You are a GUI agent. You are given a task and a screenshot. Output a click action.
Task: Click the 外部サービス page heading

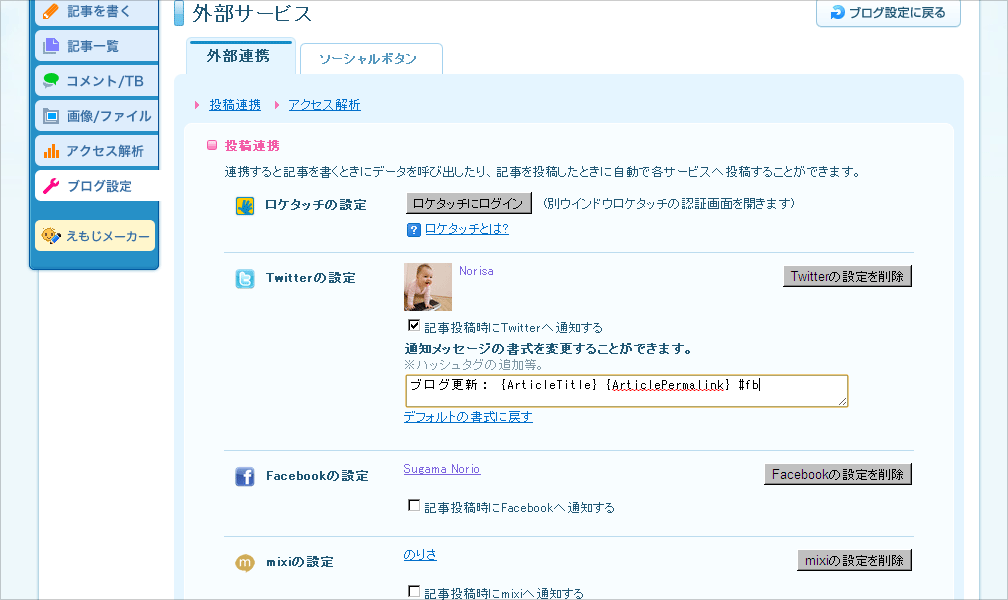[252, 13]
